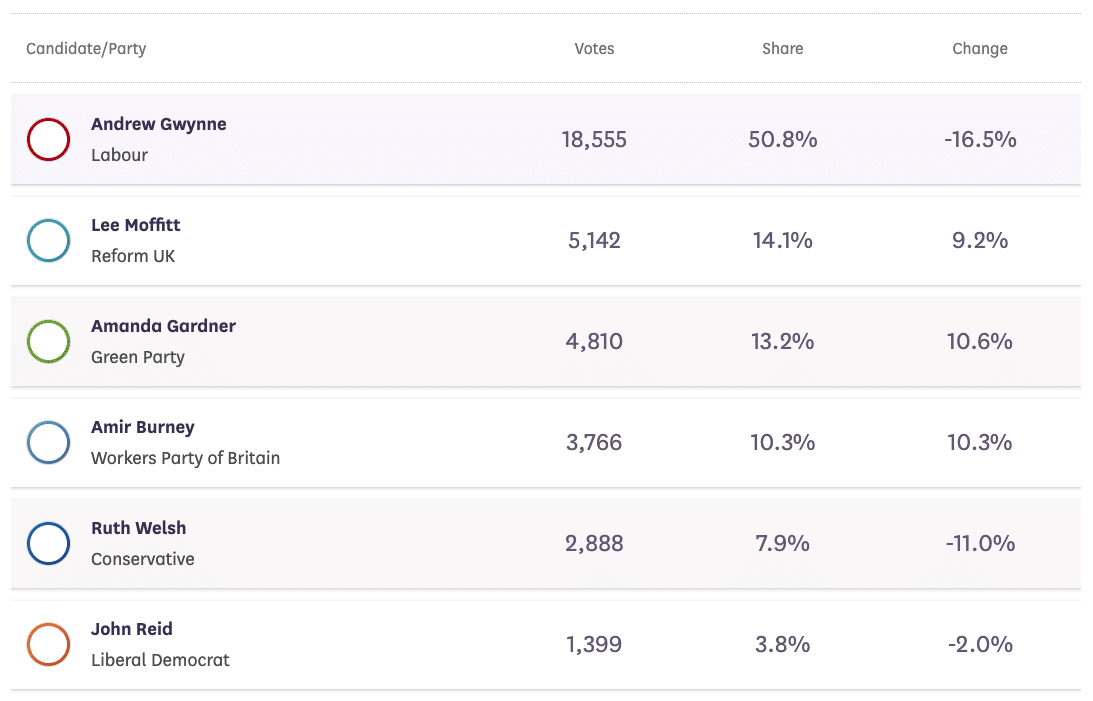1093x701 pixels.
Task: Open Andrew Gwynne candidate name
Action: coord(158,124)
